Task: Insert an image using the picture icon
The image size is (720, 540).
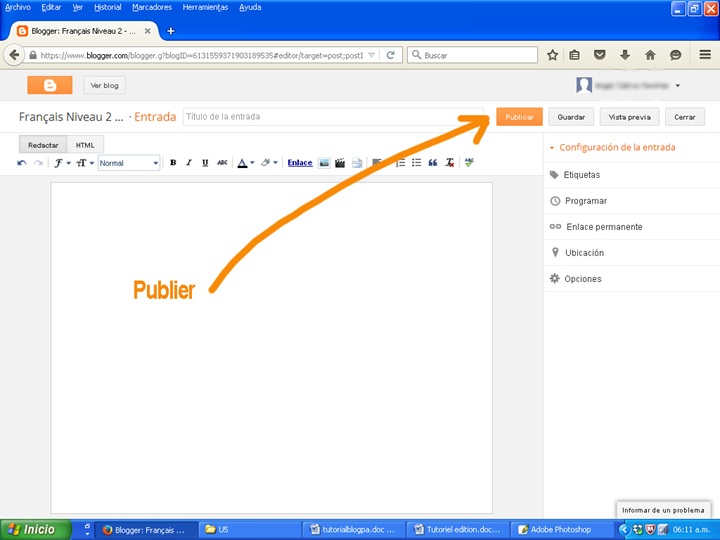Action: [x=324, y=163]
